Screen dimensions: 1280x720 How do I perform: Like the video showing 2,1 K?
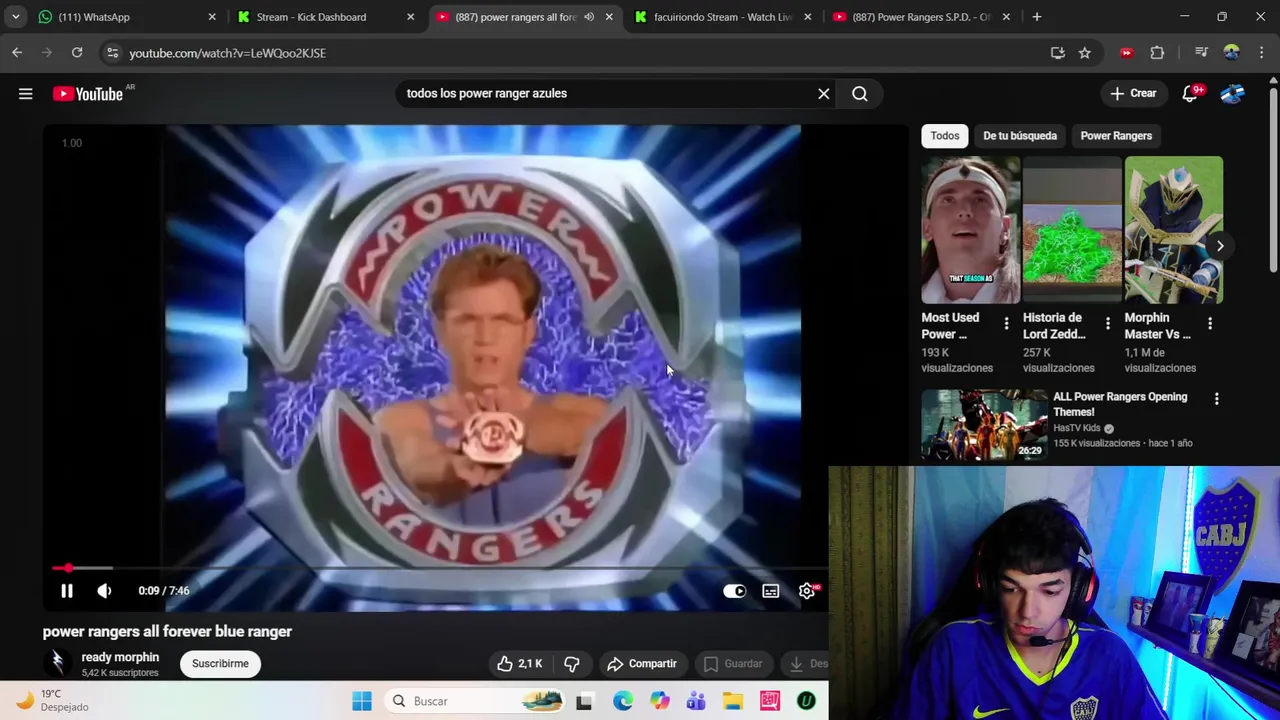(520, 664)
